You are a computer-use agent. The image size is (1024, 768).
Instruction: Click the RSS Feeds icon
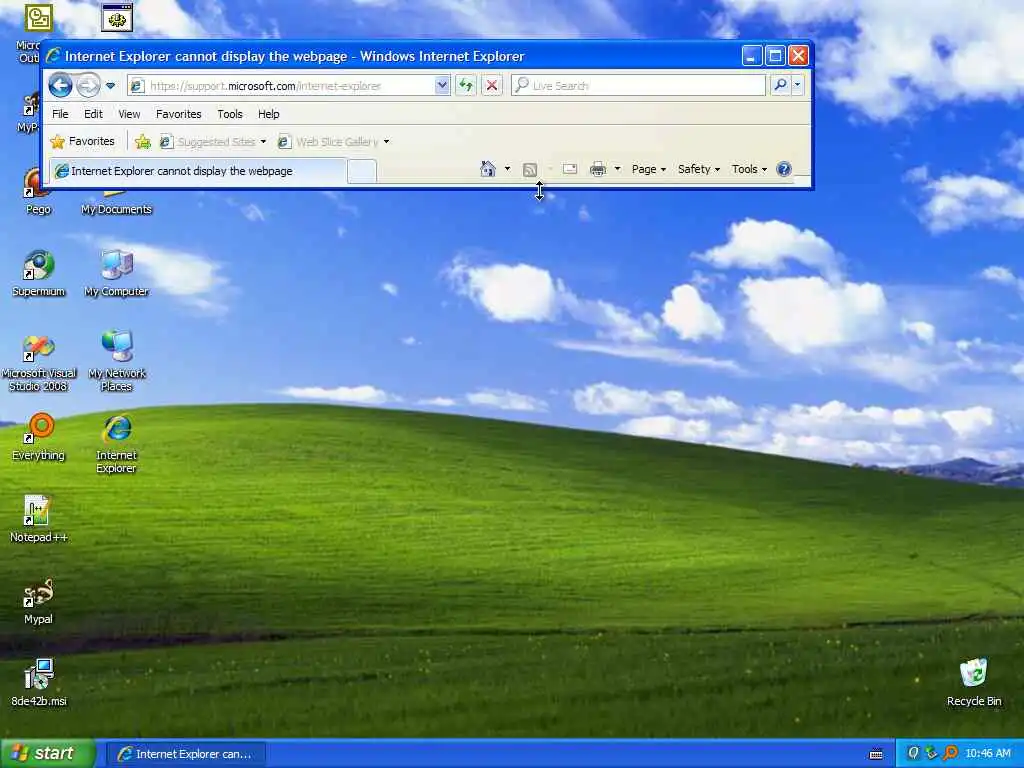pyautogui.click(x=530, y=170)
